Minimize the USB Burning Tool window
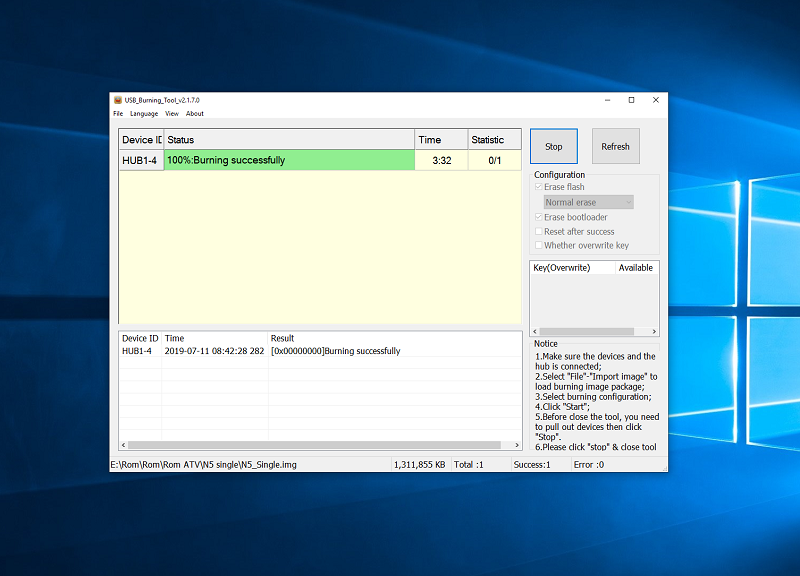Image resolution: width=800 pixels, height=576 pixels. [607, 100]
